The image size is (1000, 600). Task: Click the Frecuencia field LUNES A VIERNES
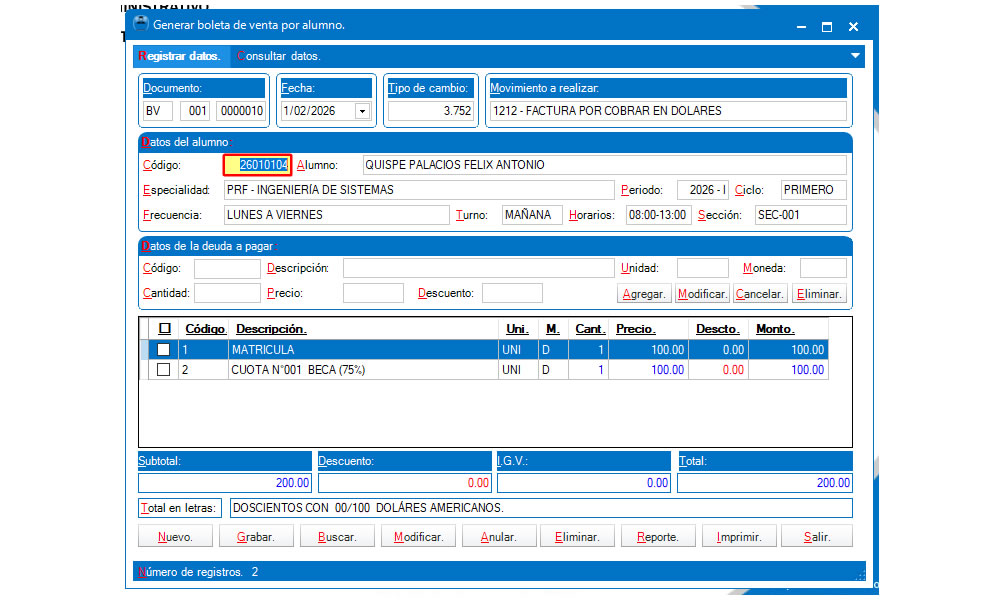click(336, 215)
